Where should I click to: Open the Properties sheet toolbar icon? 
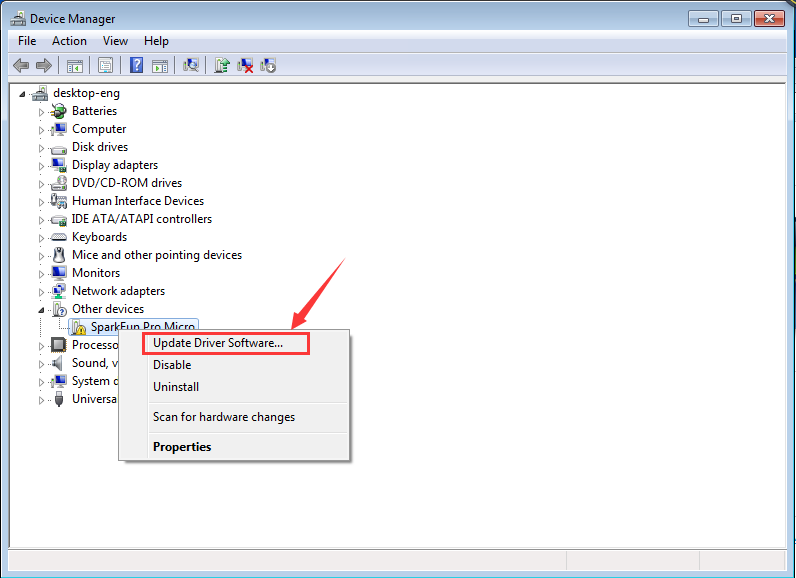pyautogui.click(x=106, y=65)
